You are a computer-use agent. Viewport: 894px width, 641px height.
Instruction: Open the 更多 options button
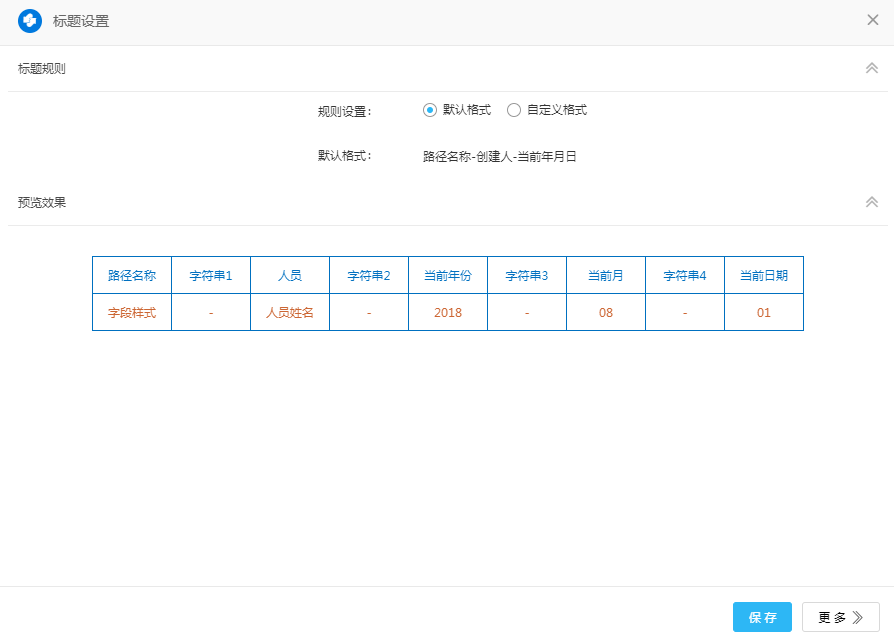(840, 617)
